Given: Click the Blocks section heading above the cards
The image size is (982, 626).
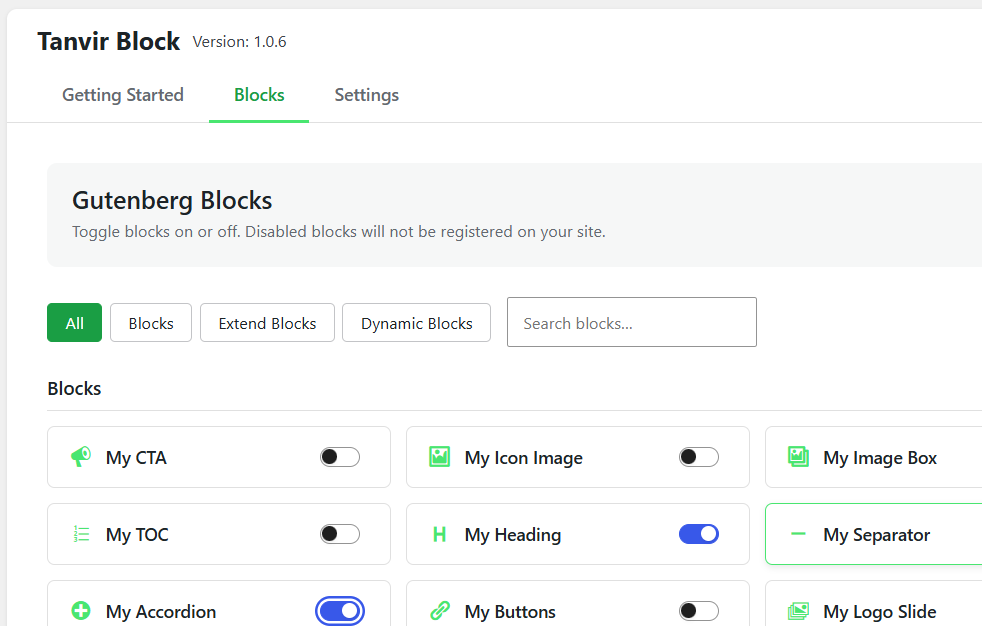Looking at the screenshot, I should [75, 389].
